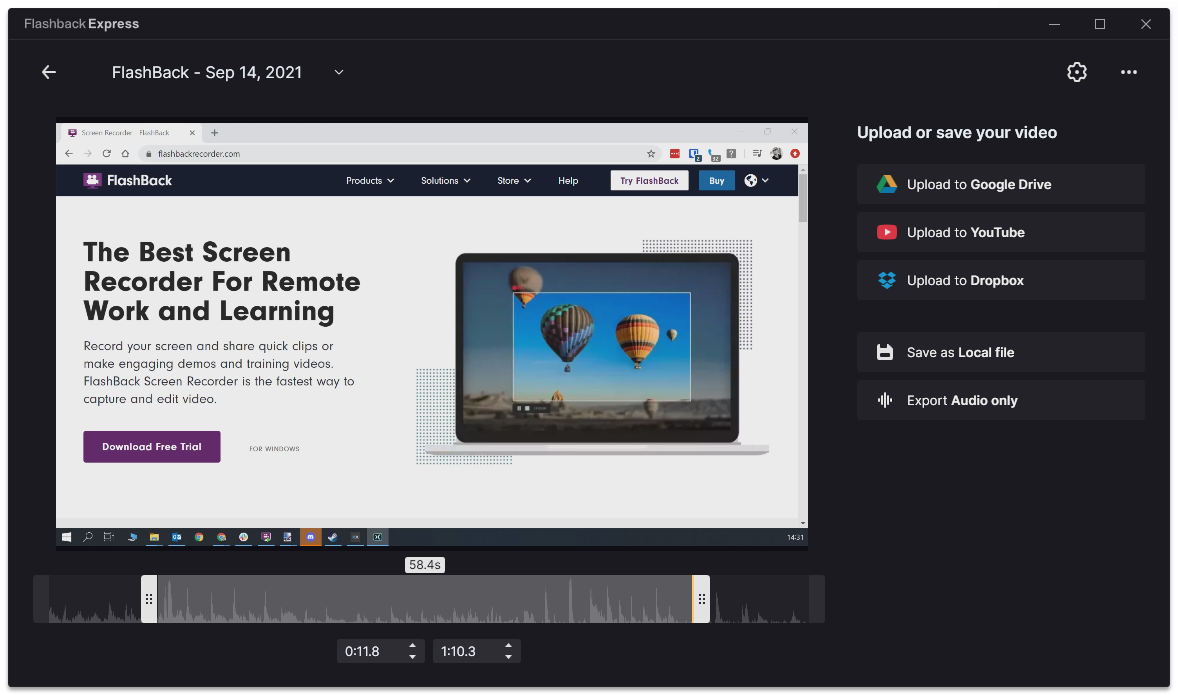Image resolution: width=1178 pixels, height=695 pixels.
Task: Click the browser back arrow in preview
Action: point(69,153)
